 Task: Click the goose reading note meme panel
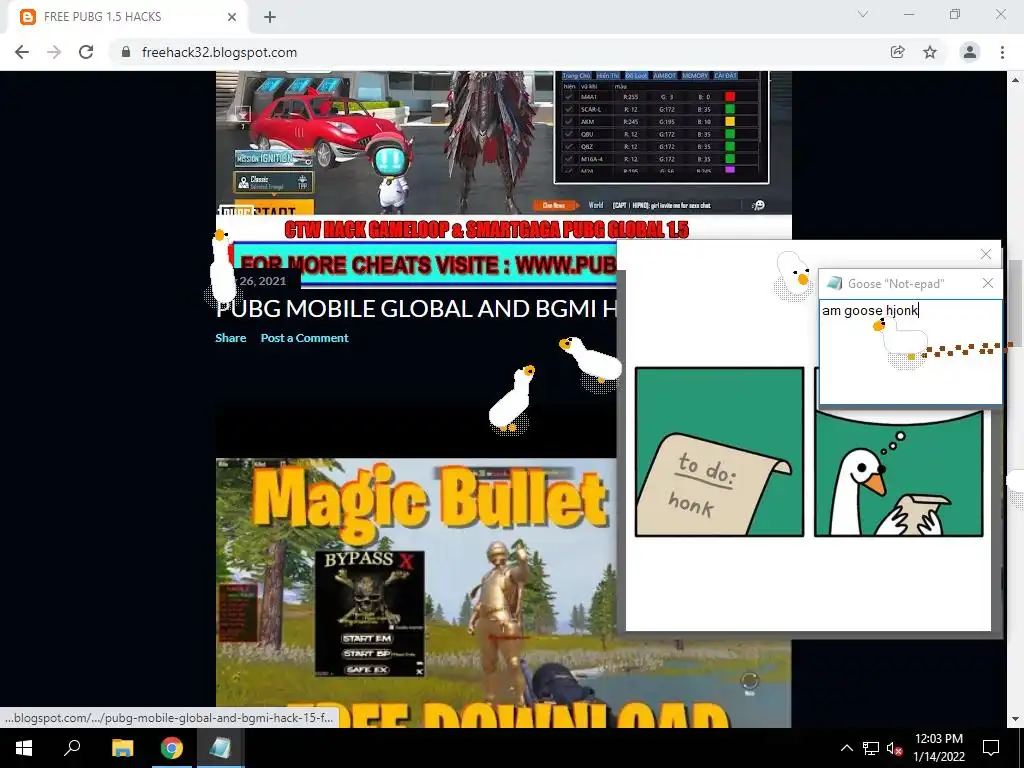tap(899, 473)
